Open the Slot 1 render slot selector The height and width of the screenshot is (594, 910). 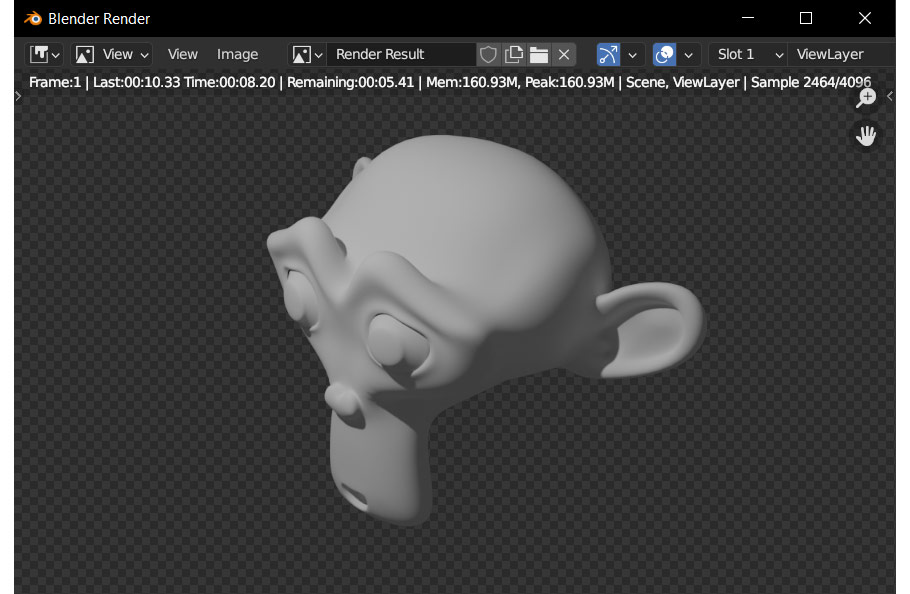point(749,54)
